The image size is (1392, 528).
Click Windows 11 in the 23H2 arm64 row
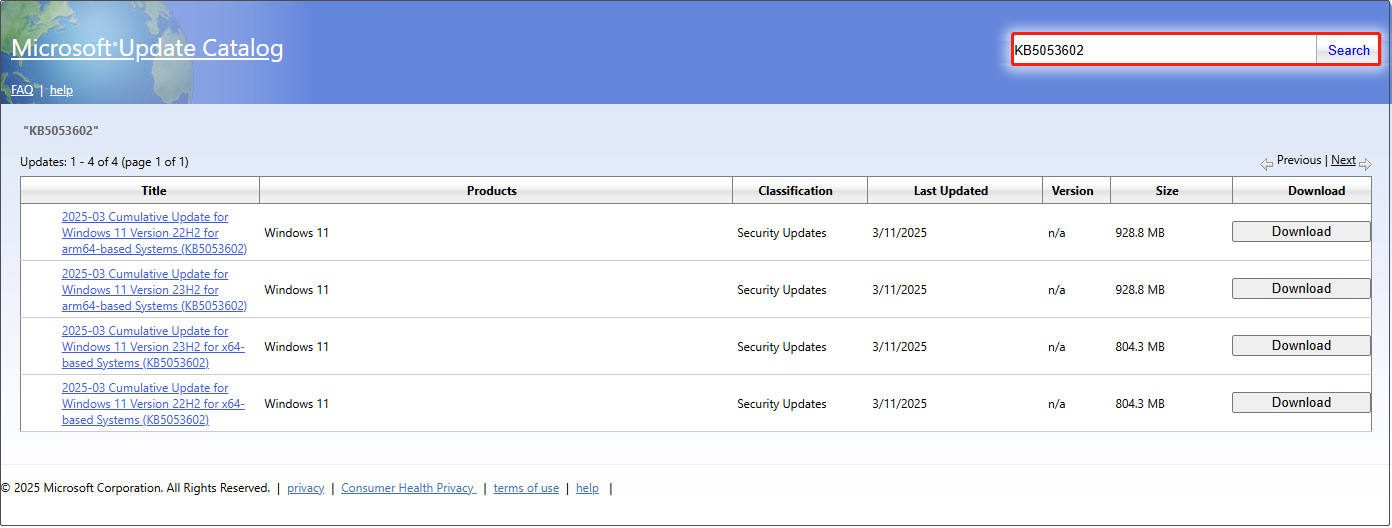296,290
